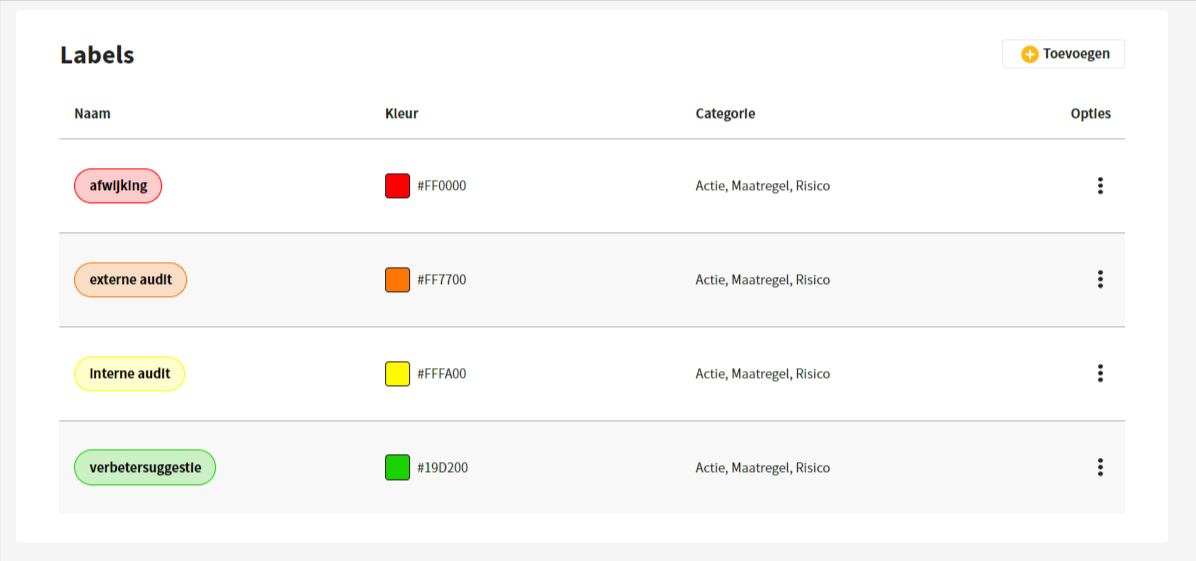1196x561 pixels.
Task: Click the orange #FF7700 color swatch
Action: pos(397,279)
